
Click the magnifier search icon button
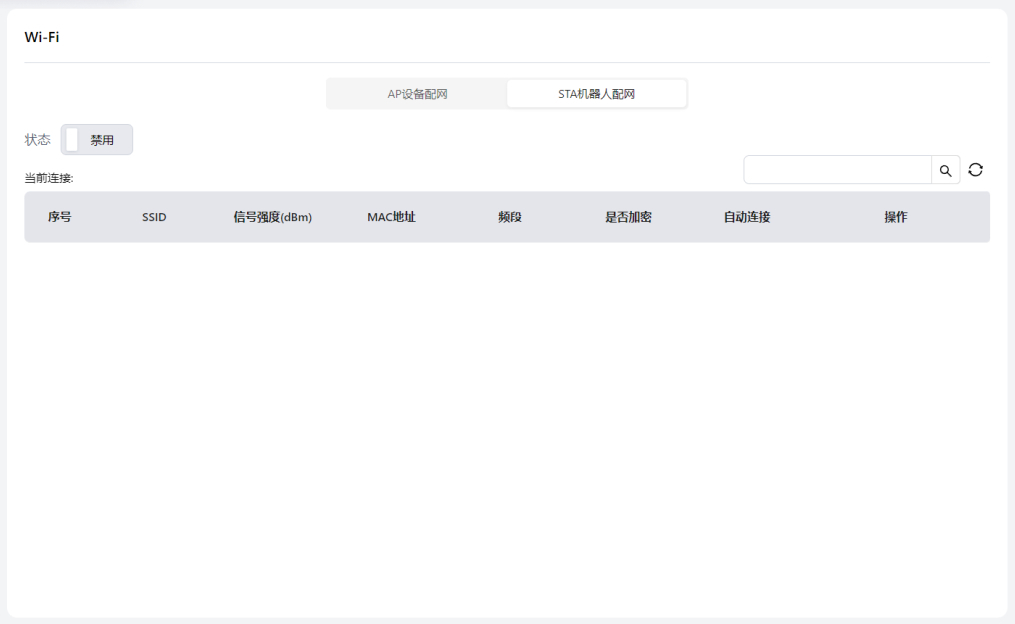[945, 170]
